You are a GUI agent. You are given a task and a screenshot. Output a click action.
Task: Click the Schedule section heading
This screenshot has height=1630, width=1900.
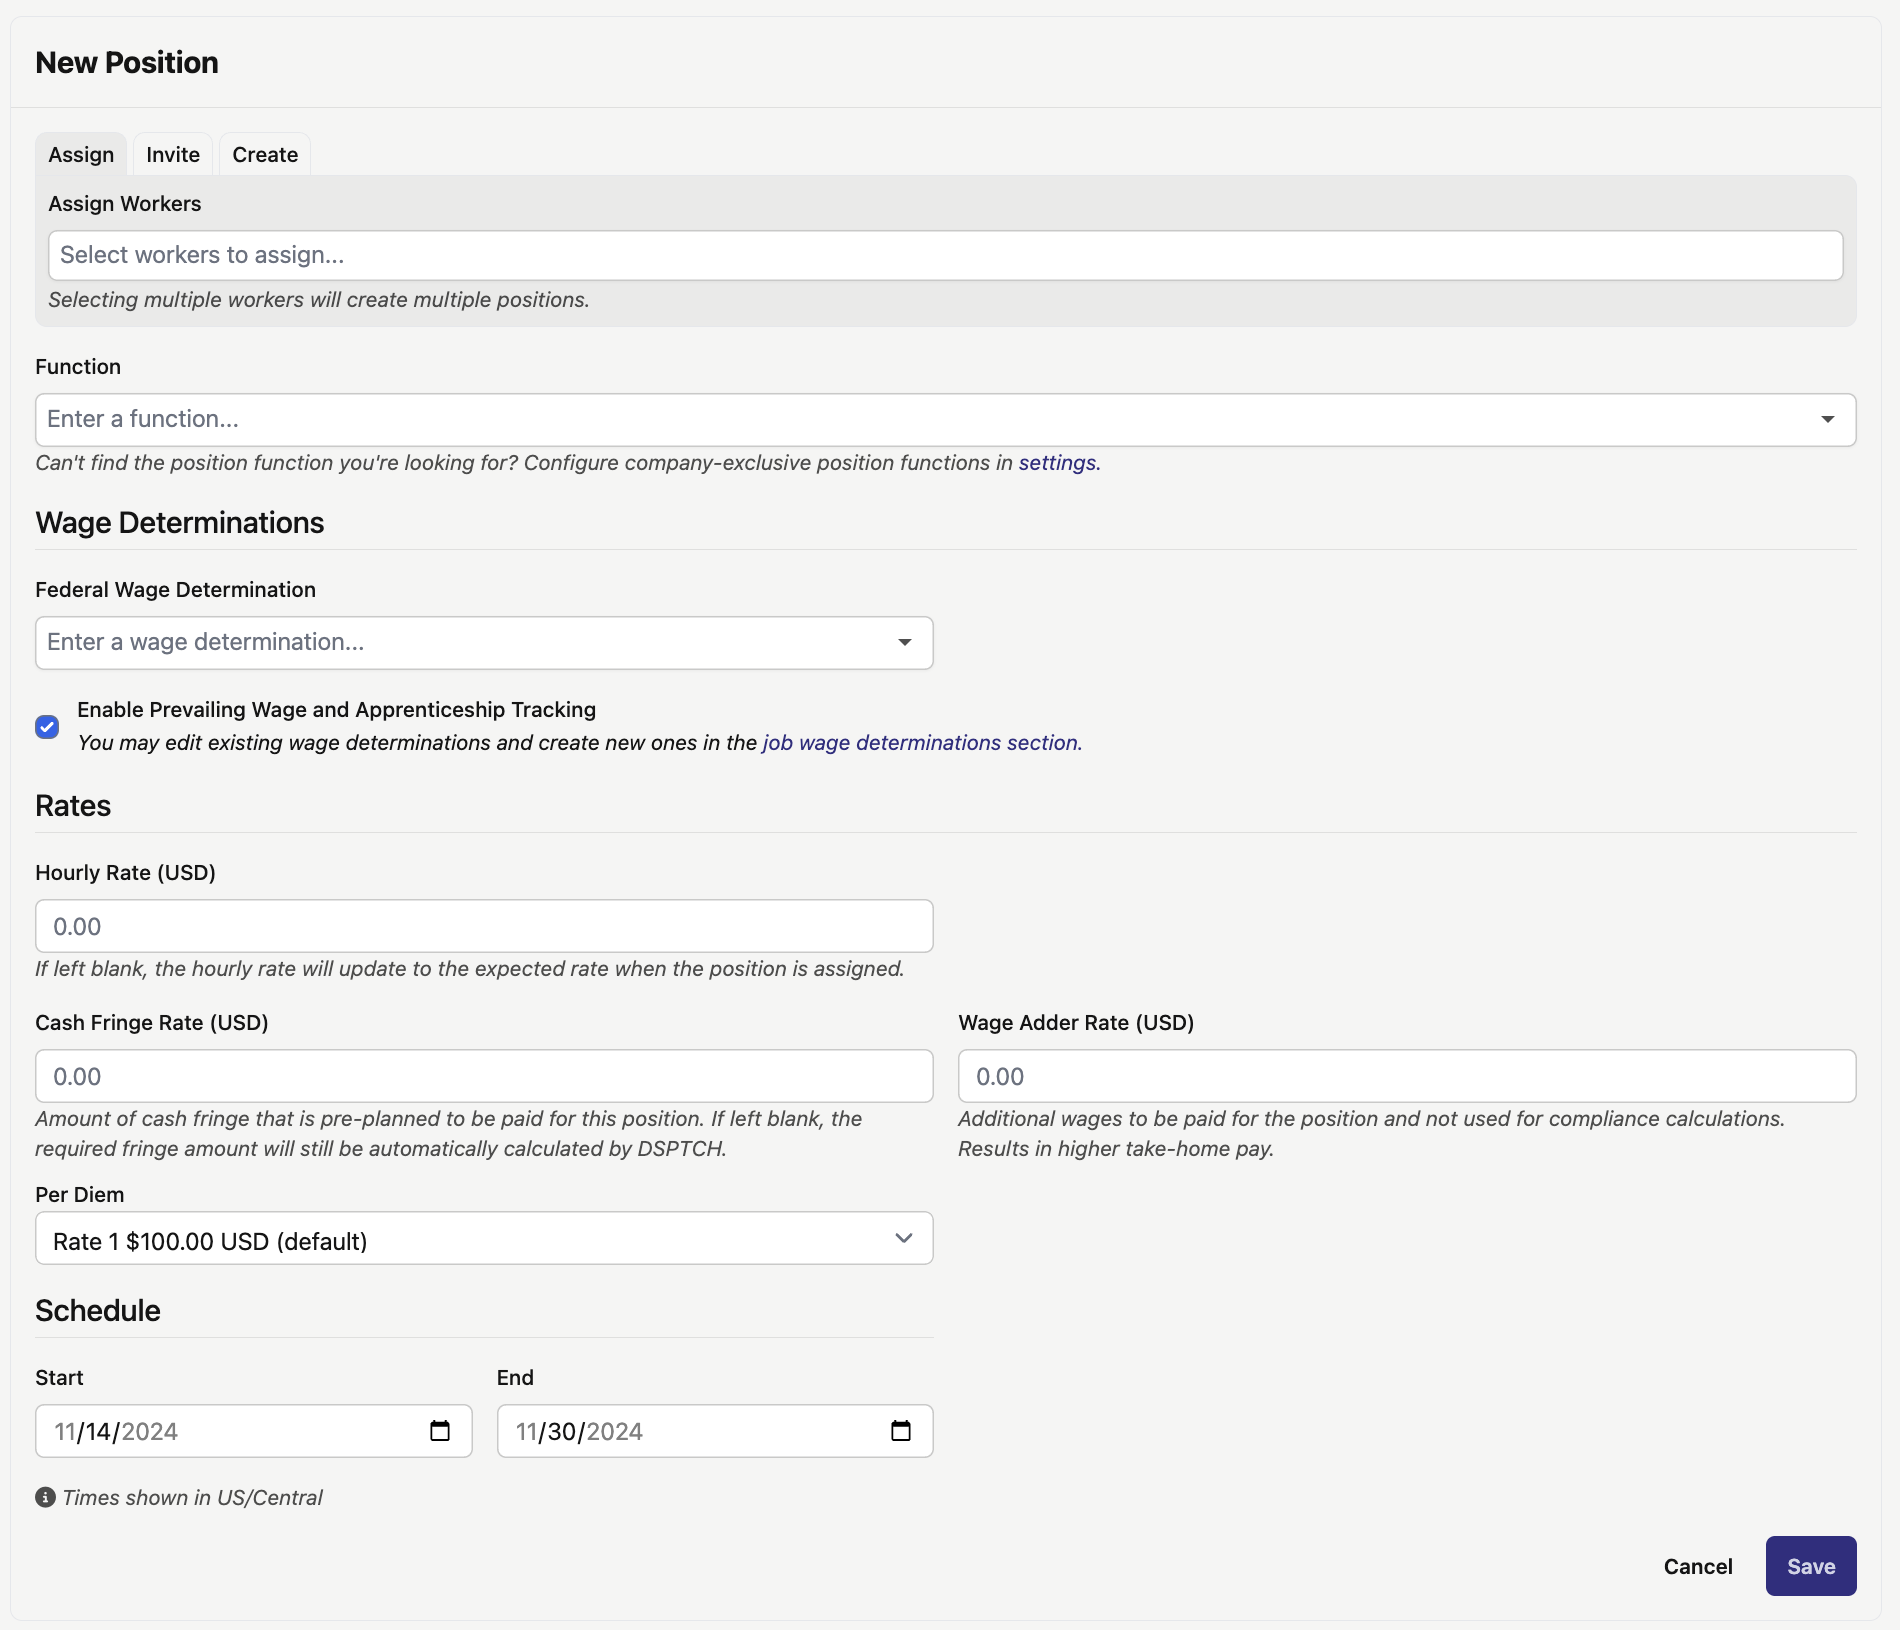98,1310
